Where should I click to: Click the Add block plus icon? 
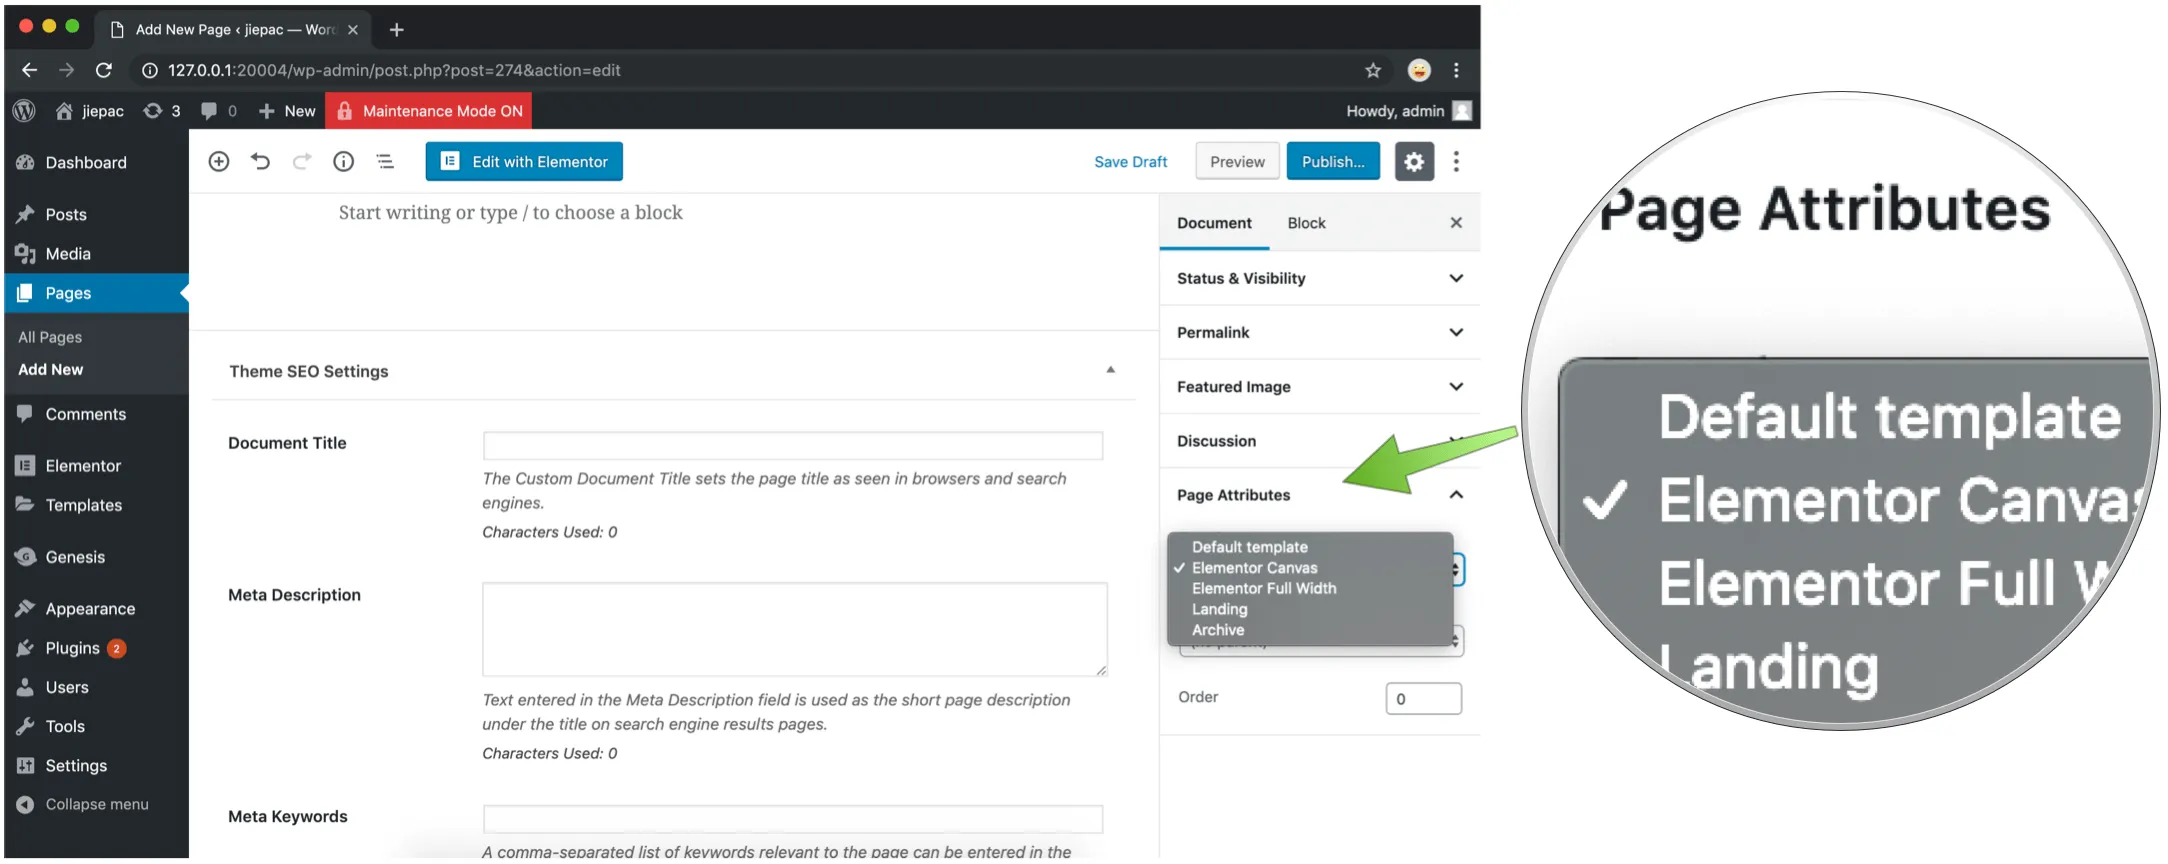pyautogui.click(x=219, y=161)
